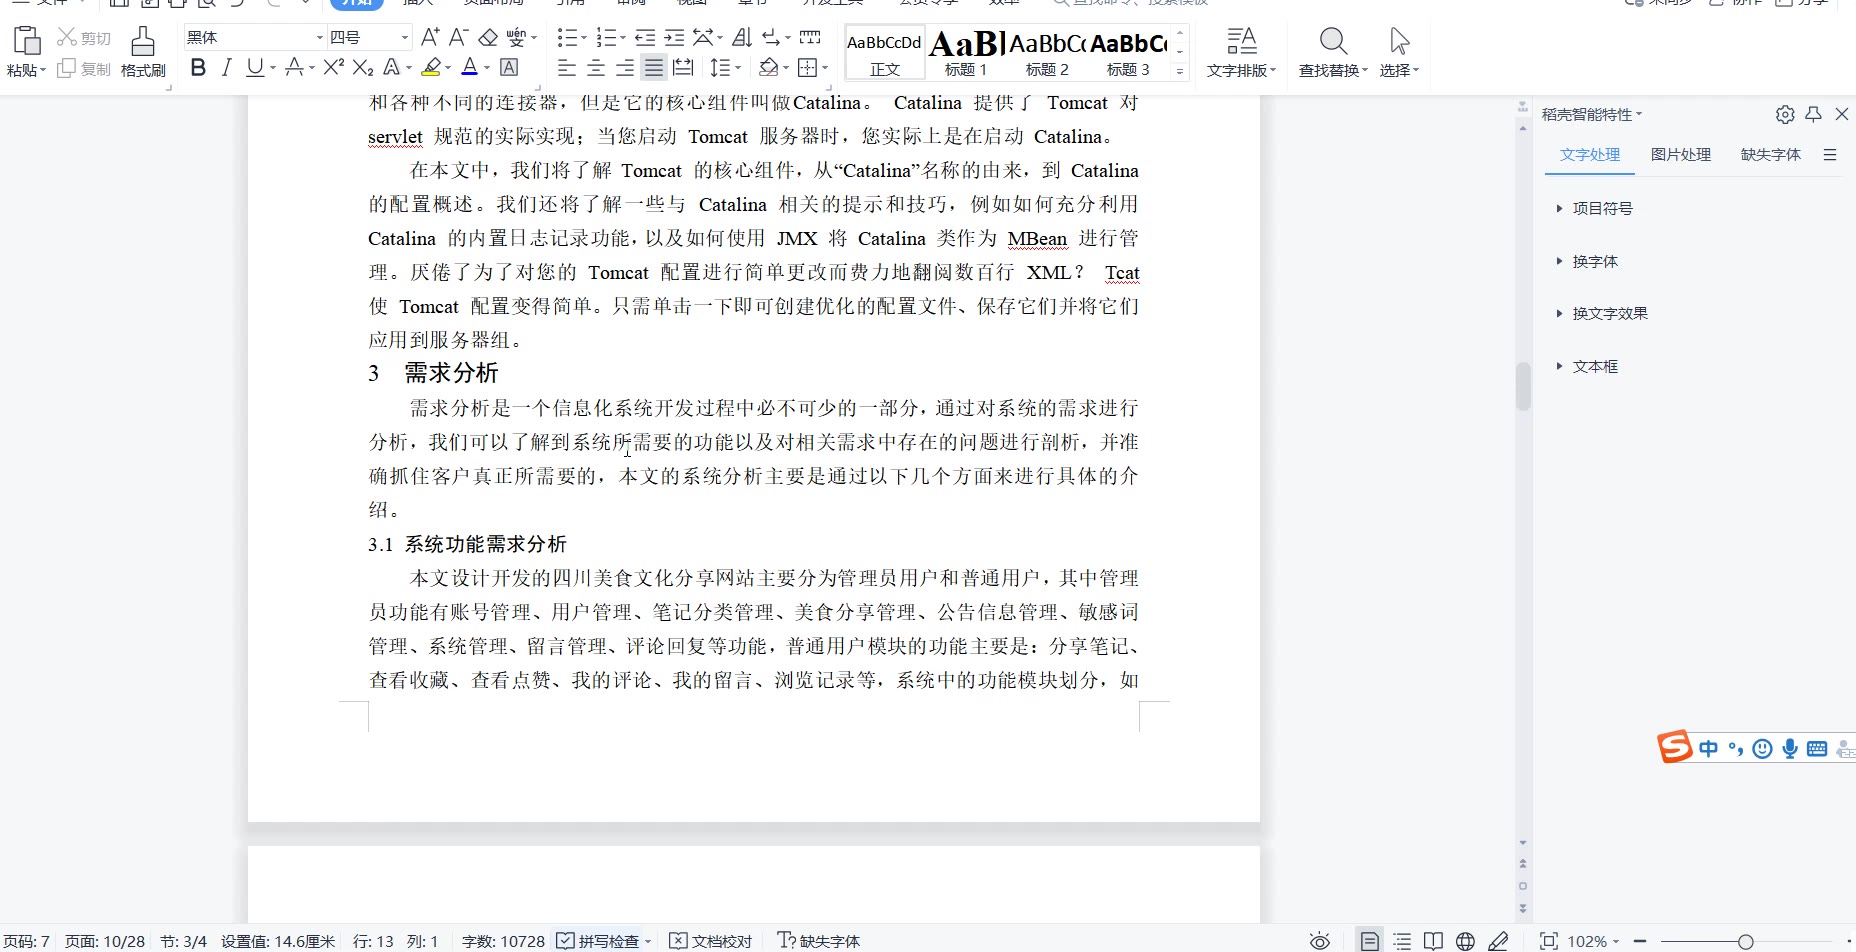This screenshot has width=1856, height=952.
Task: Toggle underline formatting
Action: [x=255, y=68]
